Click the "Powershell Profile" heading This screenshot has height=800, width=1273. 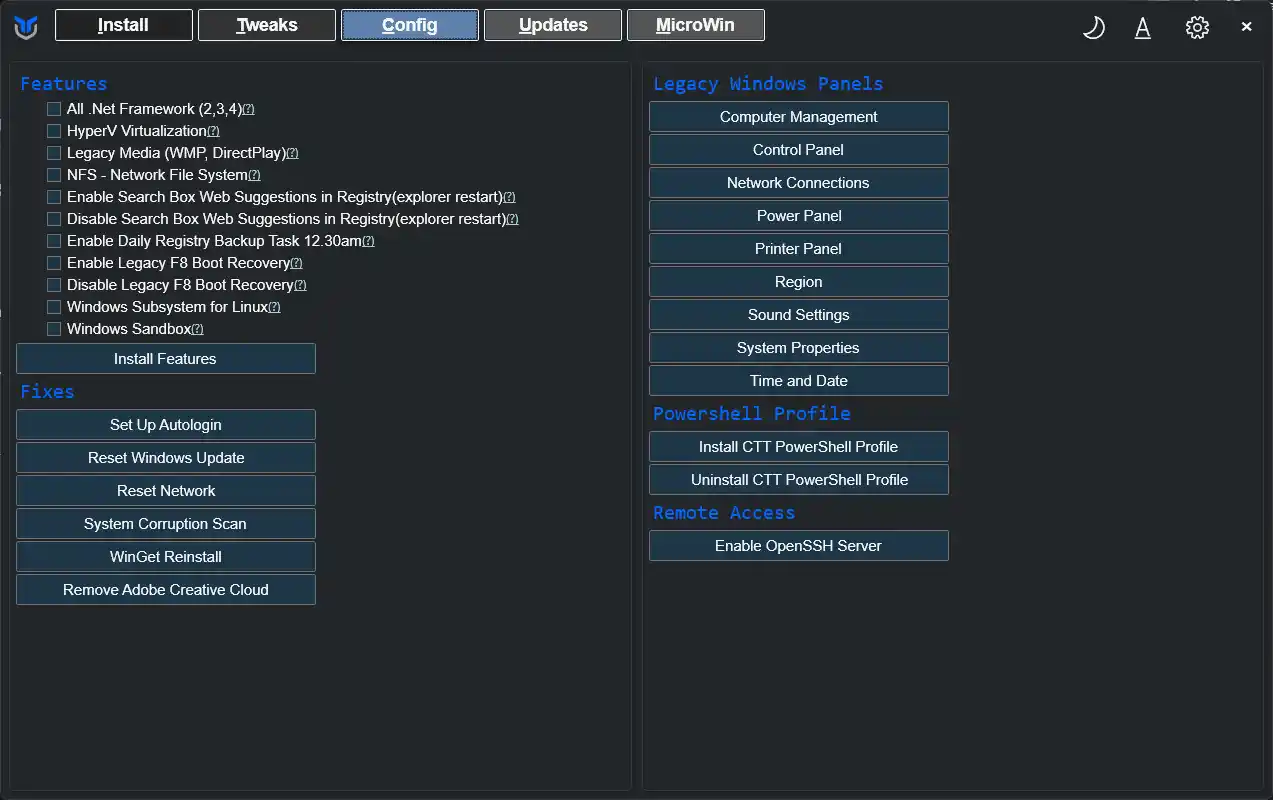[x=752, y=414]
